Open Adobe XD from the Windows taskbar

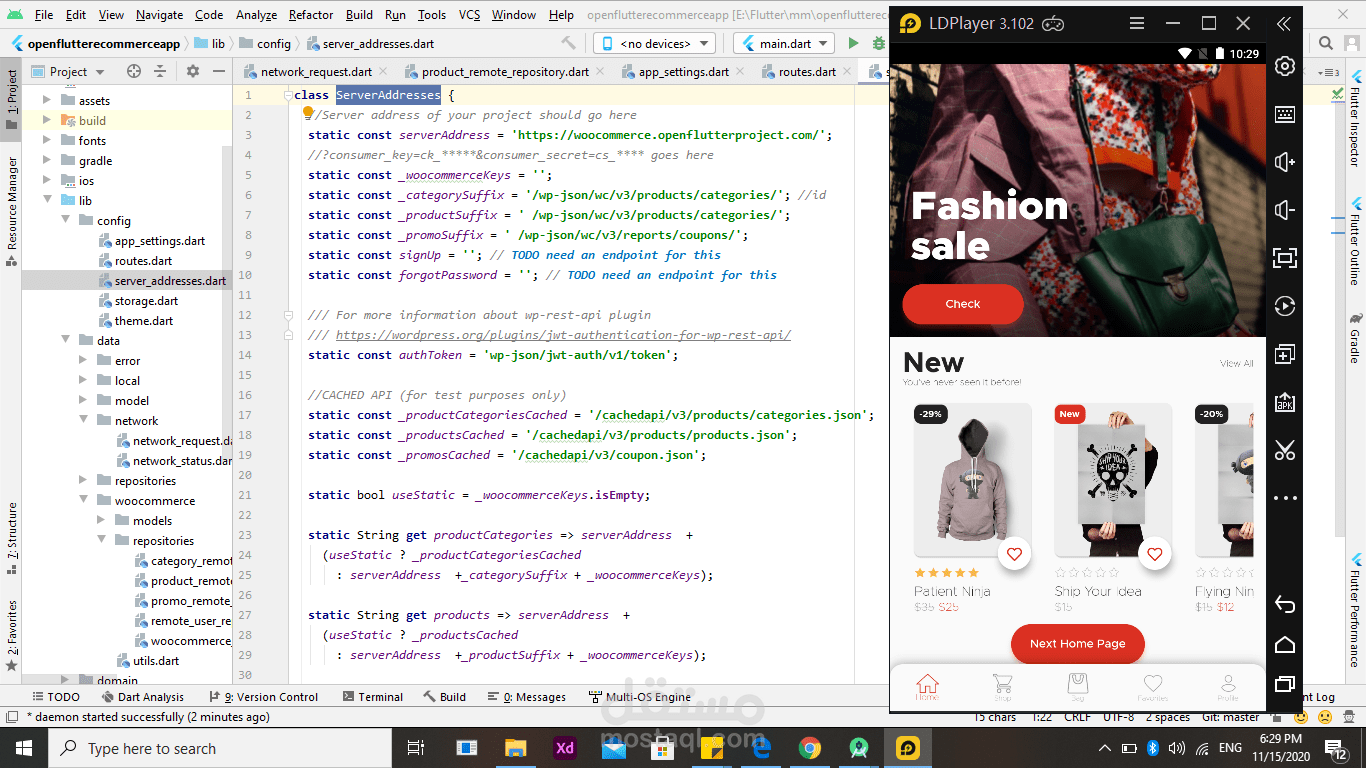[564, 748]
